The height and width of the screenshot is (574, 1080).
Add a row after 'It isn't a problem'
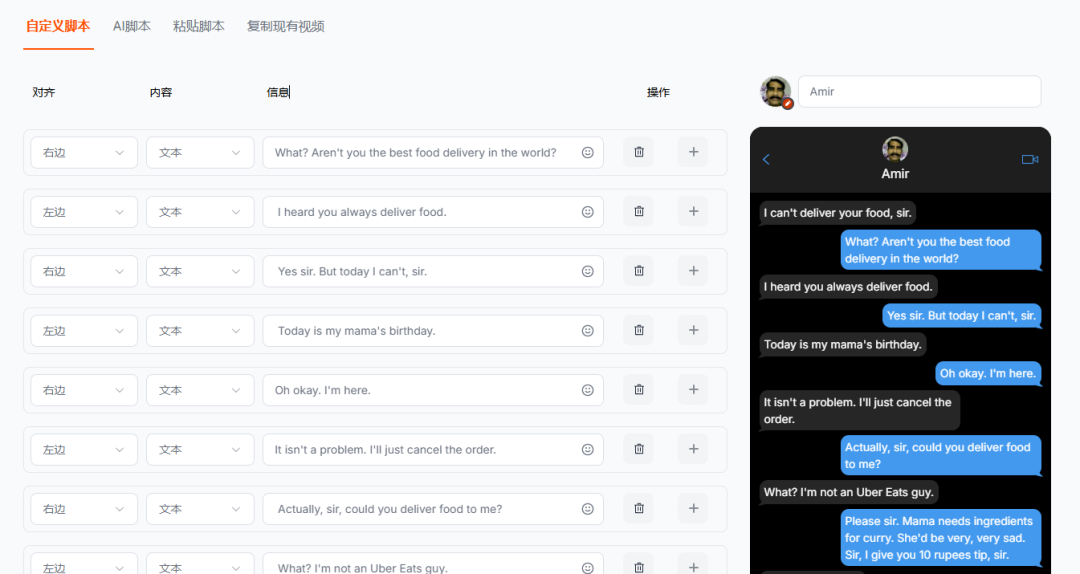coord(693,449)
